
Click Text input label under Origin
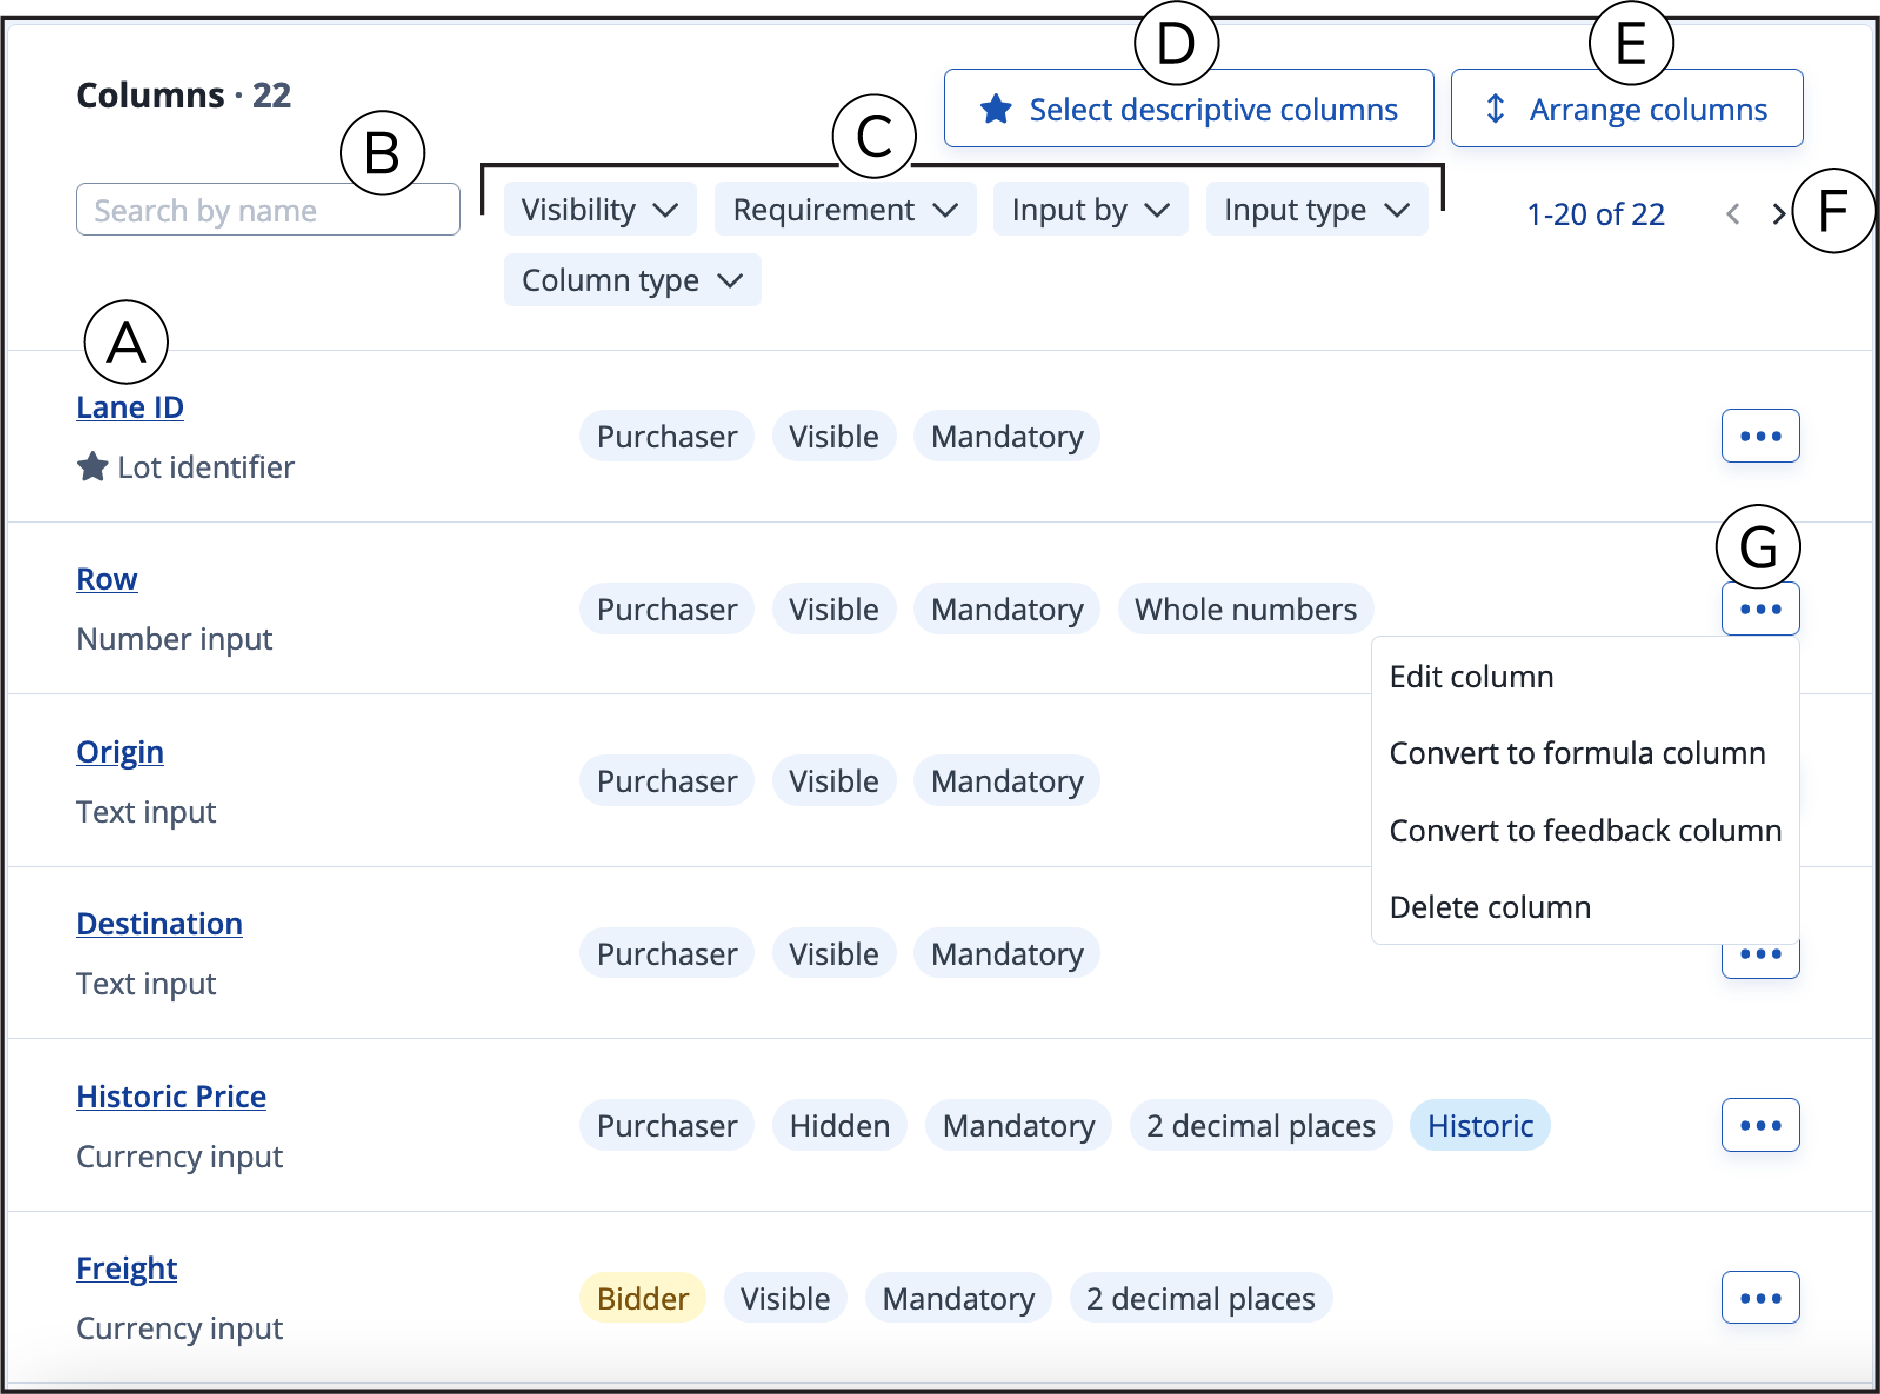tap(147, 812)
